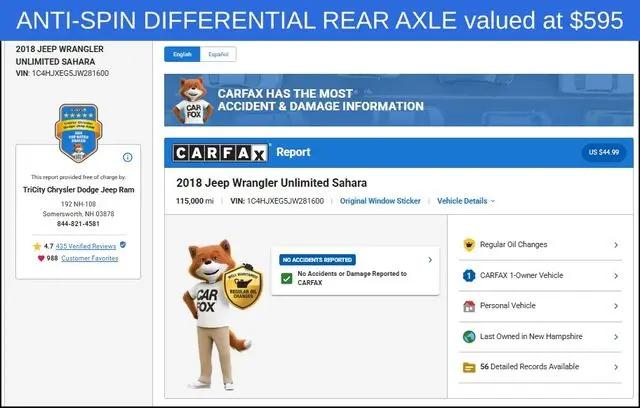The height and width of the screenshot is (408, 640).
Task: Click the US $44.99 price button
Action: [604, 152]
